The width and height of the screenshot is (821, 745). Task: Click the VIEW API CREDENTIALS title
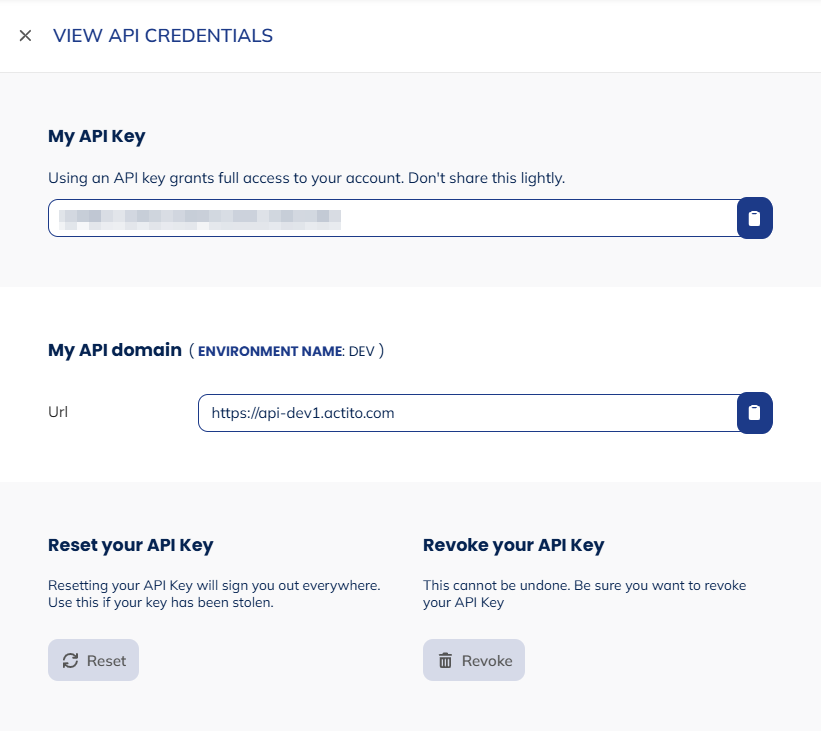[162, 35]
